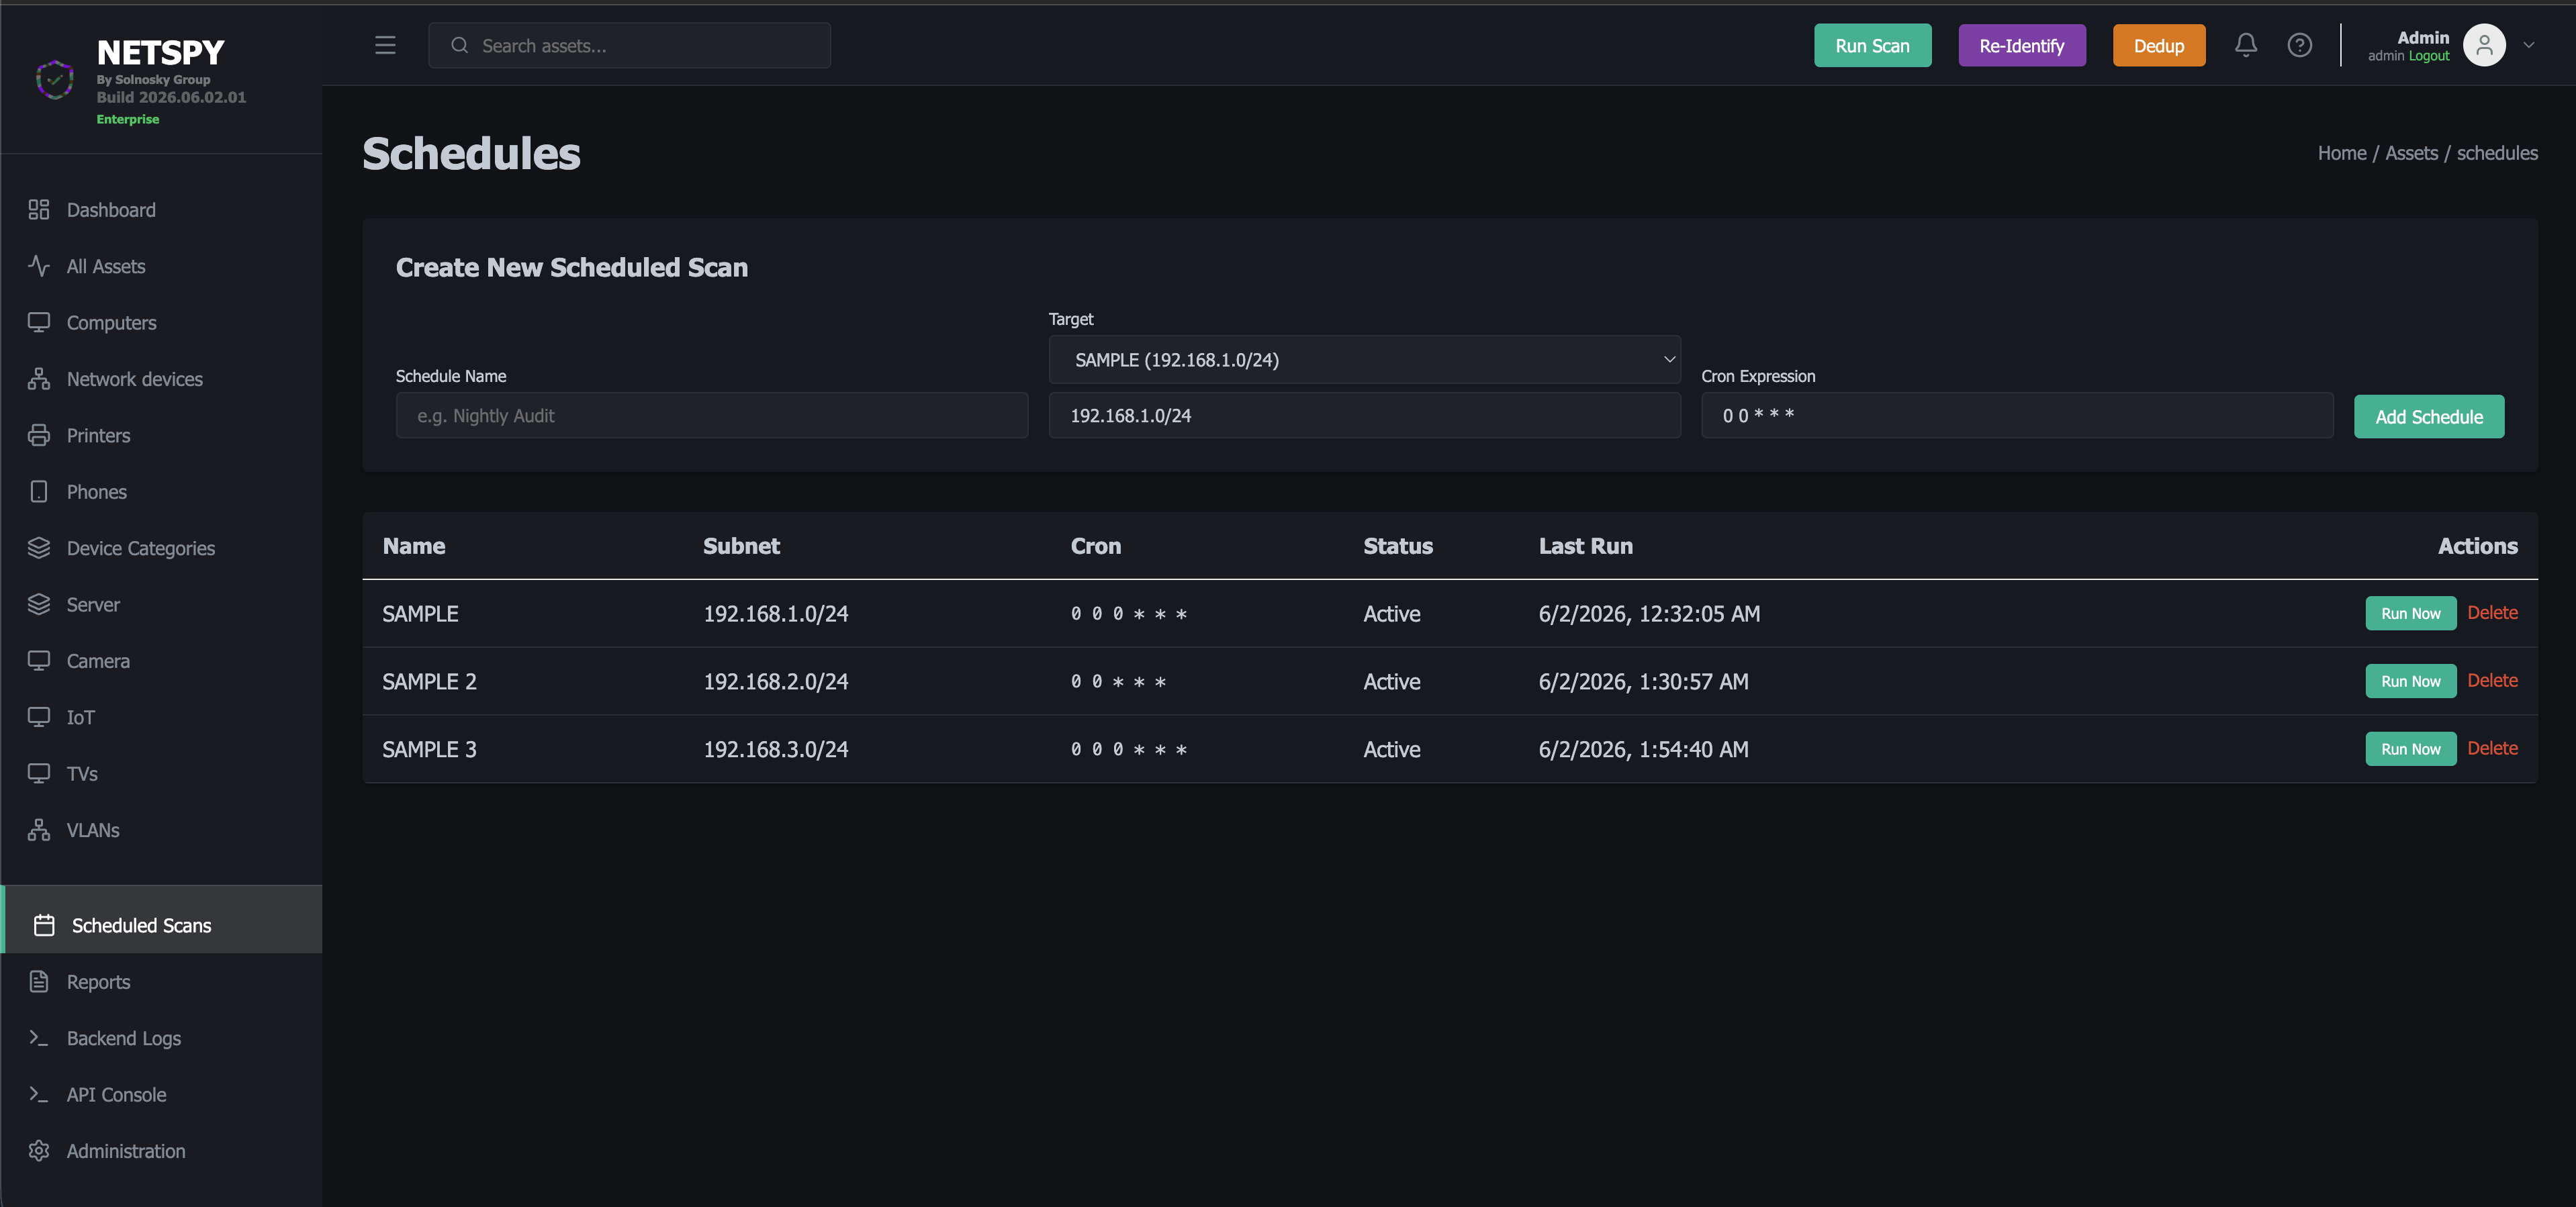The image size is (2576, 1207).
Task: Click the Home breadcrumb link
Action: click(2341, 153)
